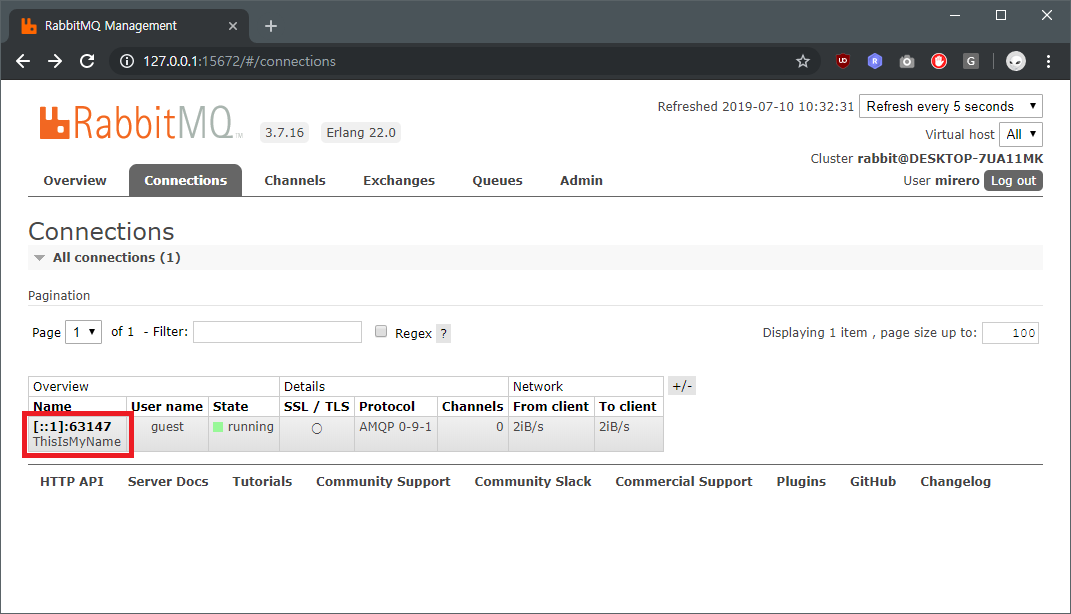Viewport: 1071px width, 614px height.
Task: Click the mirero user name
Action: click(957, 181)
